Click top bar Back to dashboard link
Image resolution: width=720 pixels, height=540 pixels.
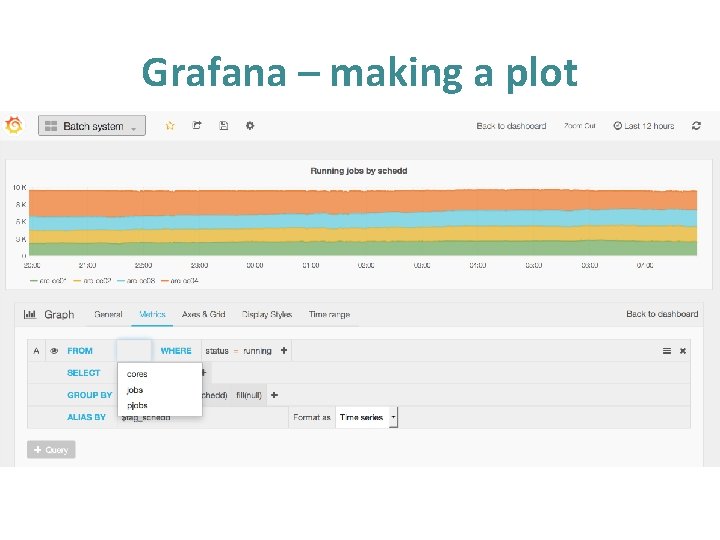[x=511, y=126]
